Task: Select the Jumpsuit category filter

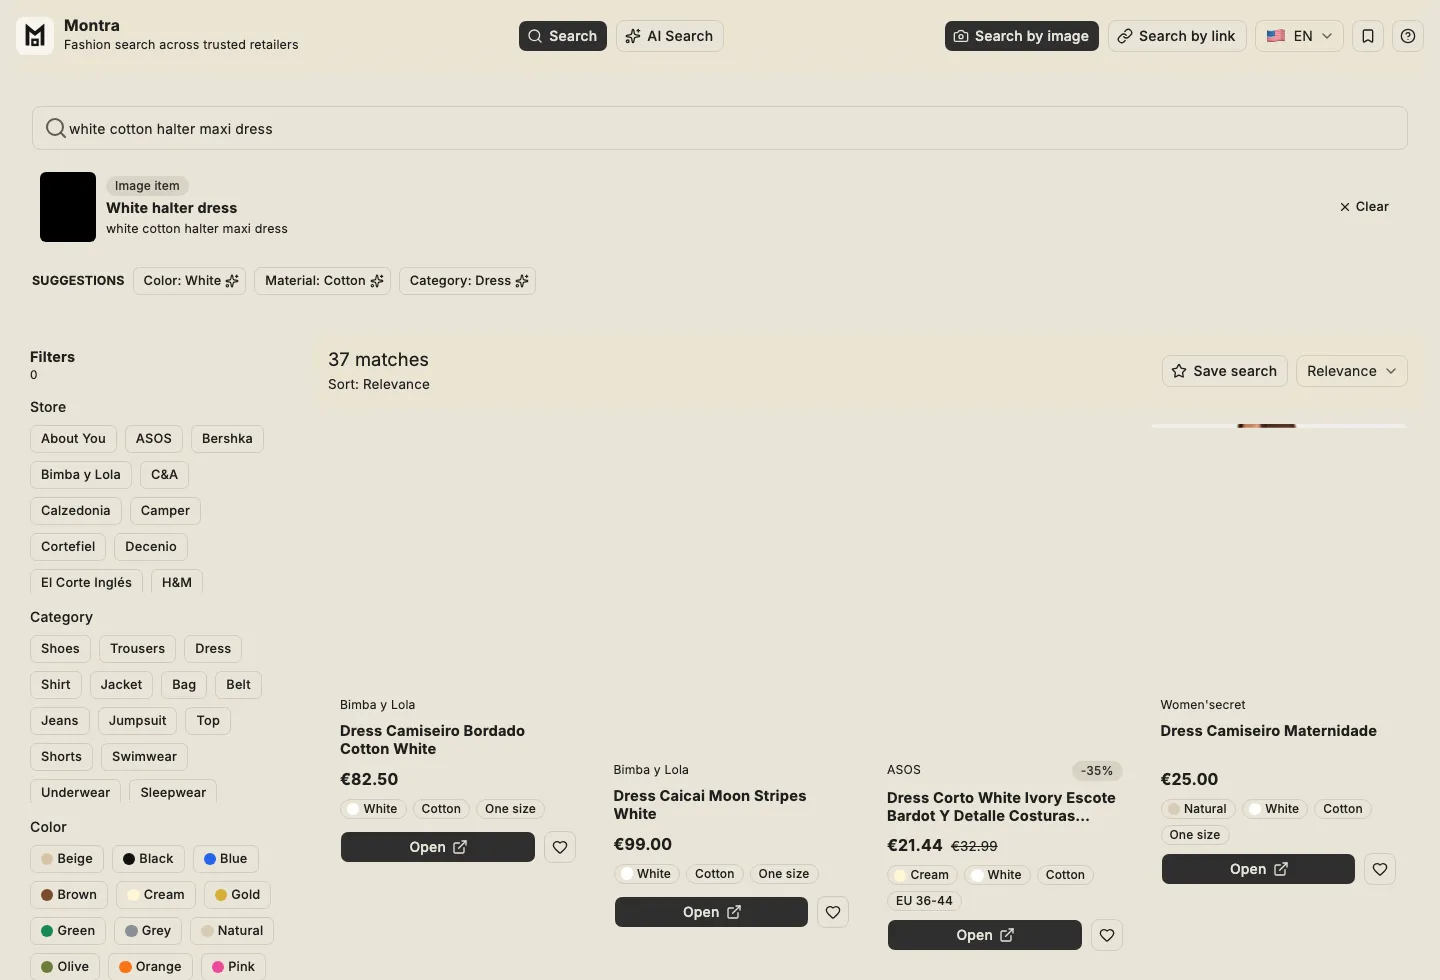Action: (x=138, y=721)
